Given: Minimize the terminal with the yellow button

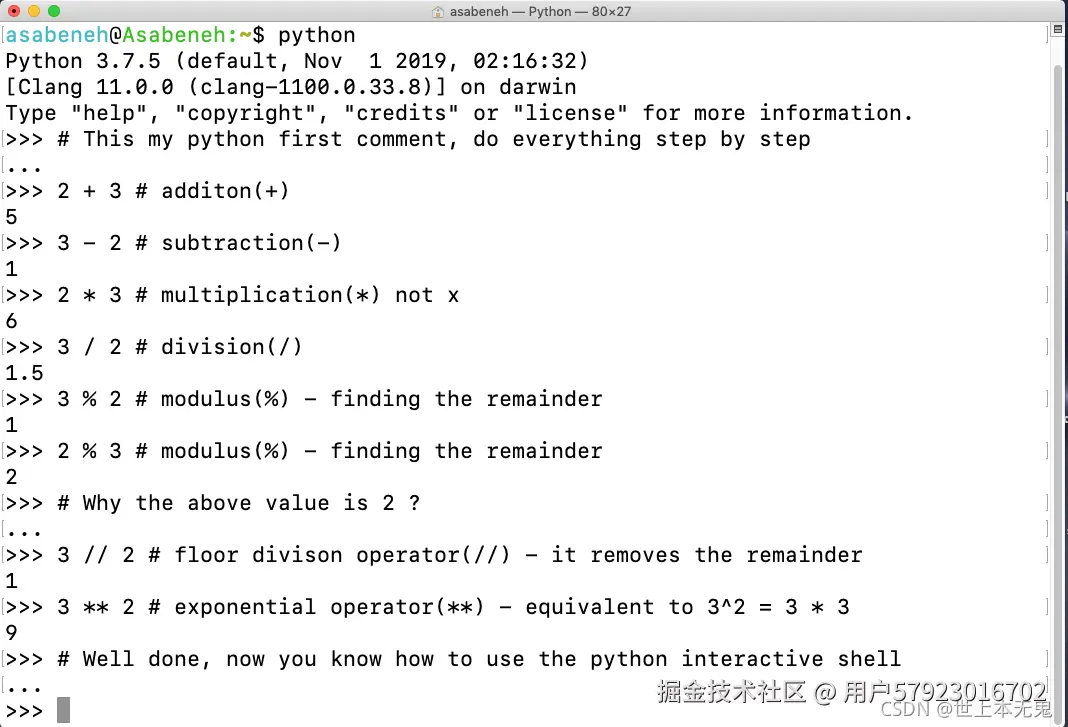Looking at the screenshot, I should click(34, 12).
